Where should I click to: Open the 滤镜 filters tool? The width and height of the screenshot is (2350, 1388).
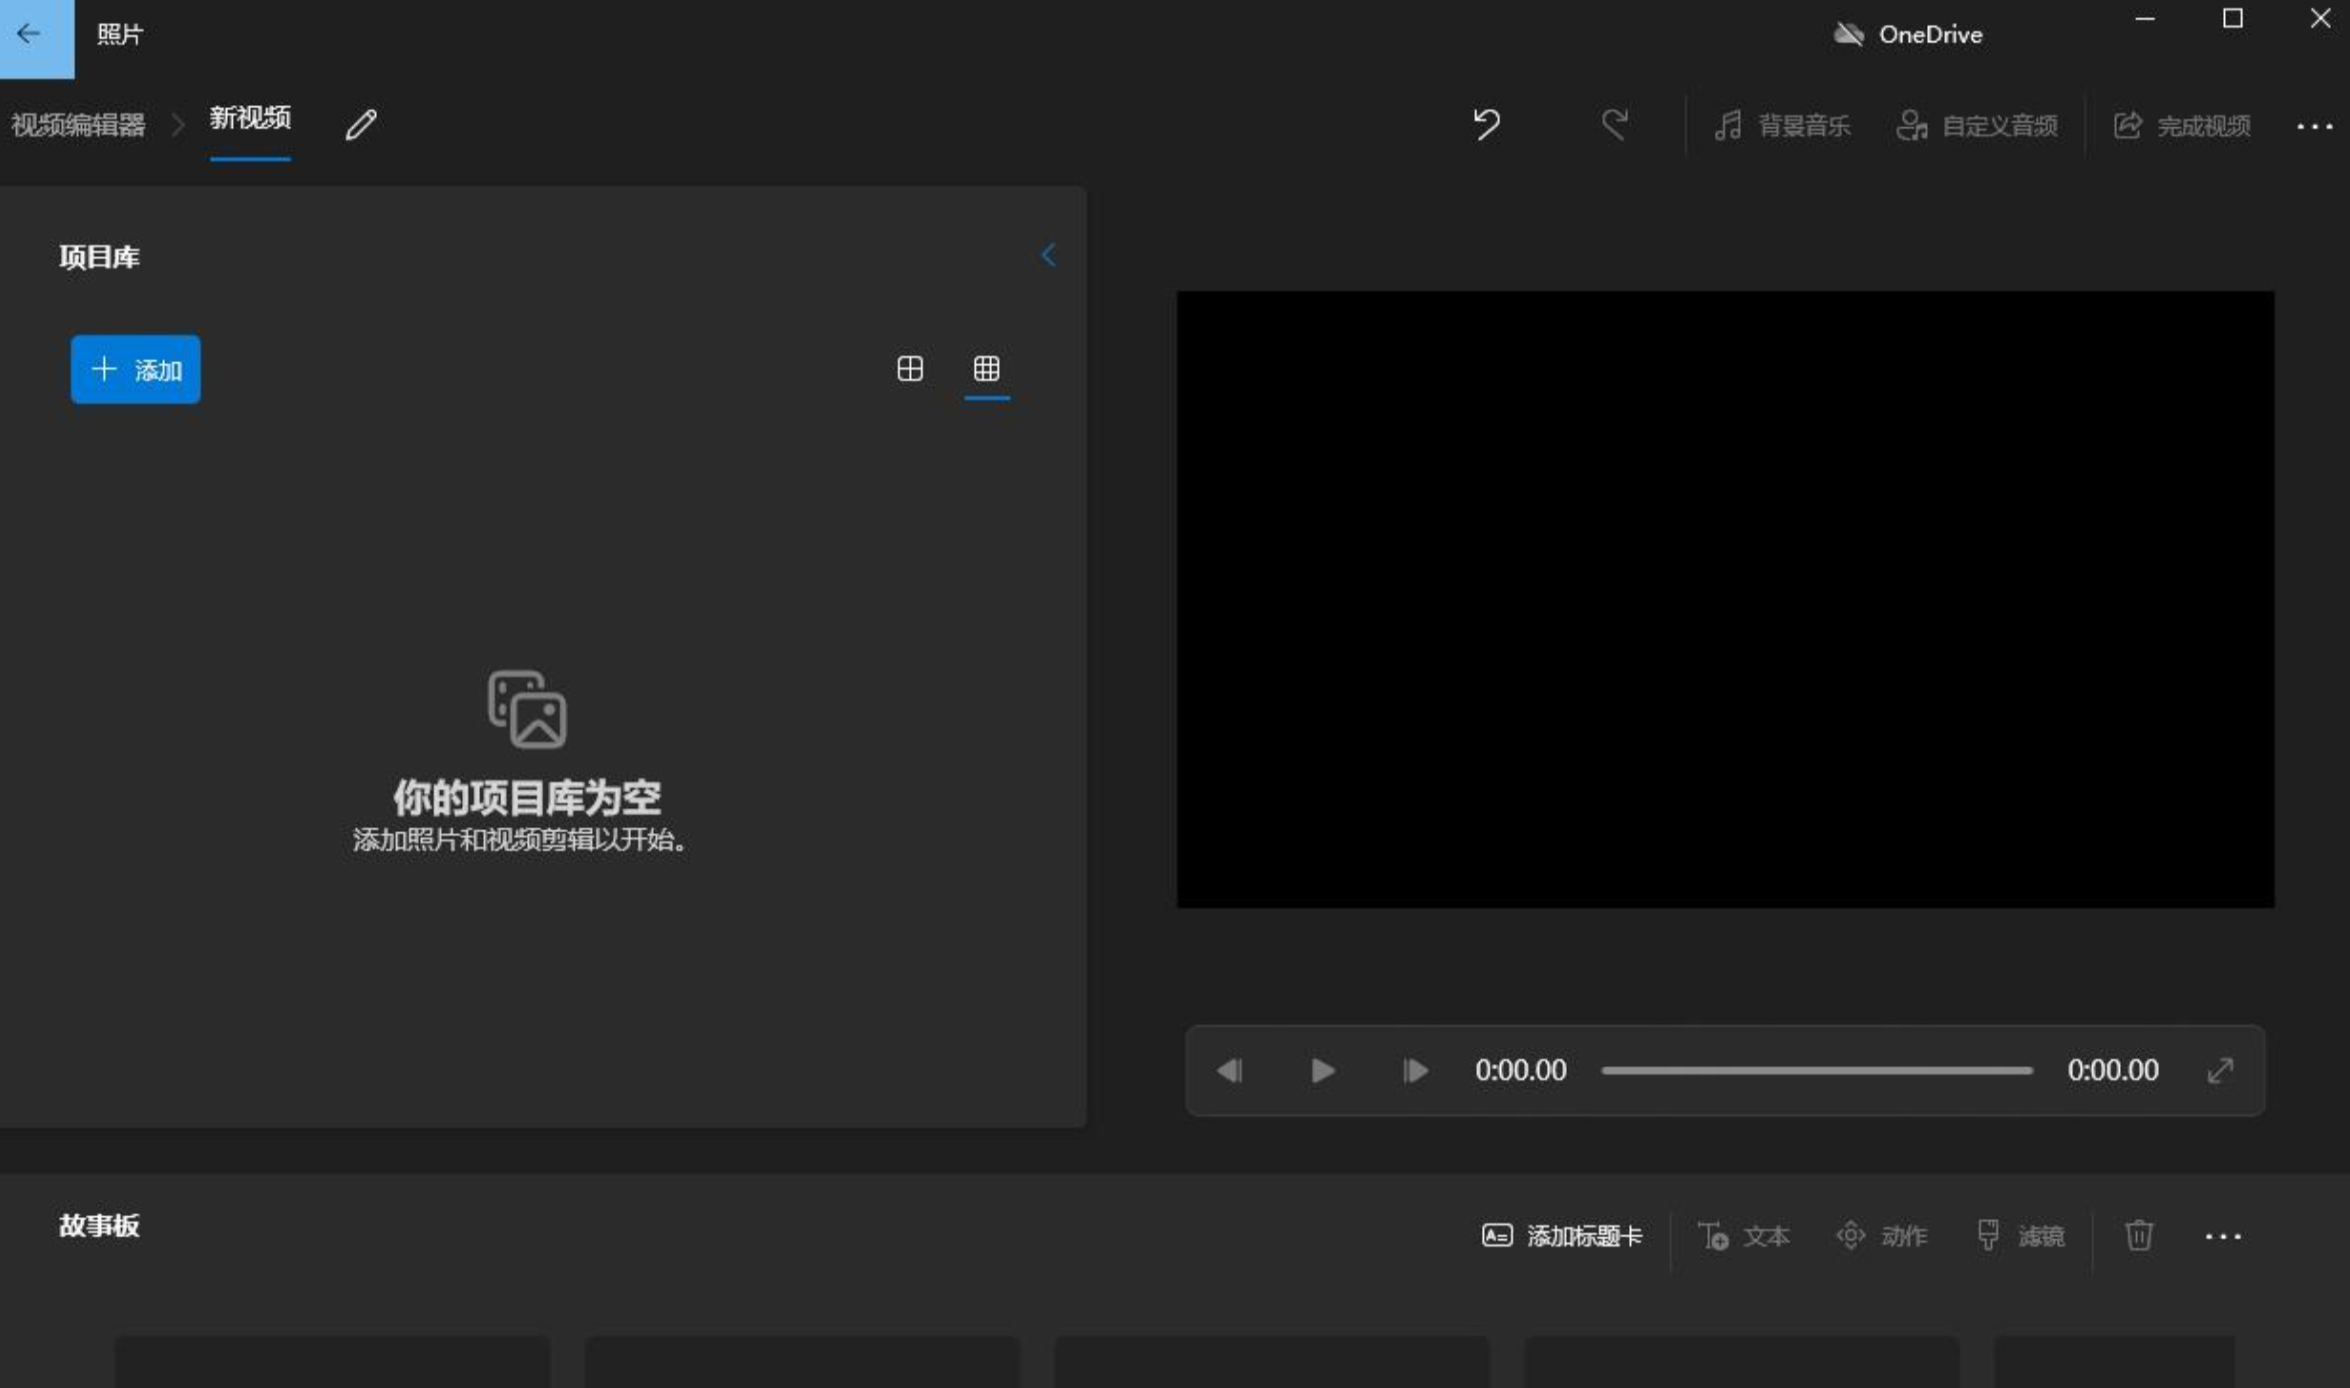point(2020,1237)
